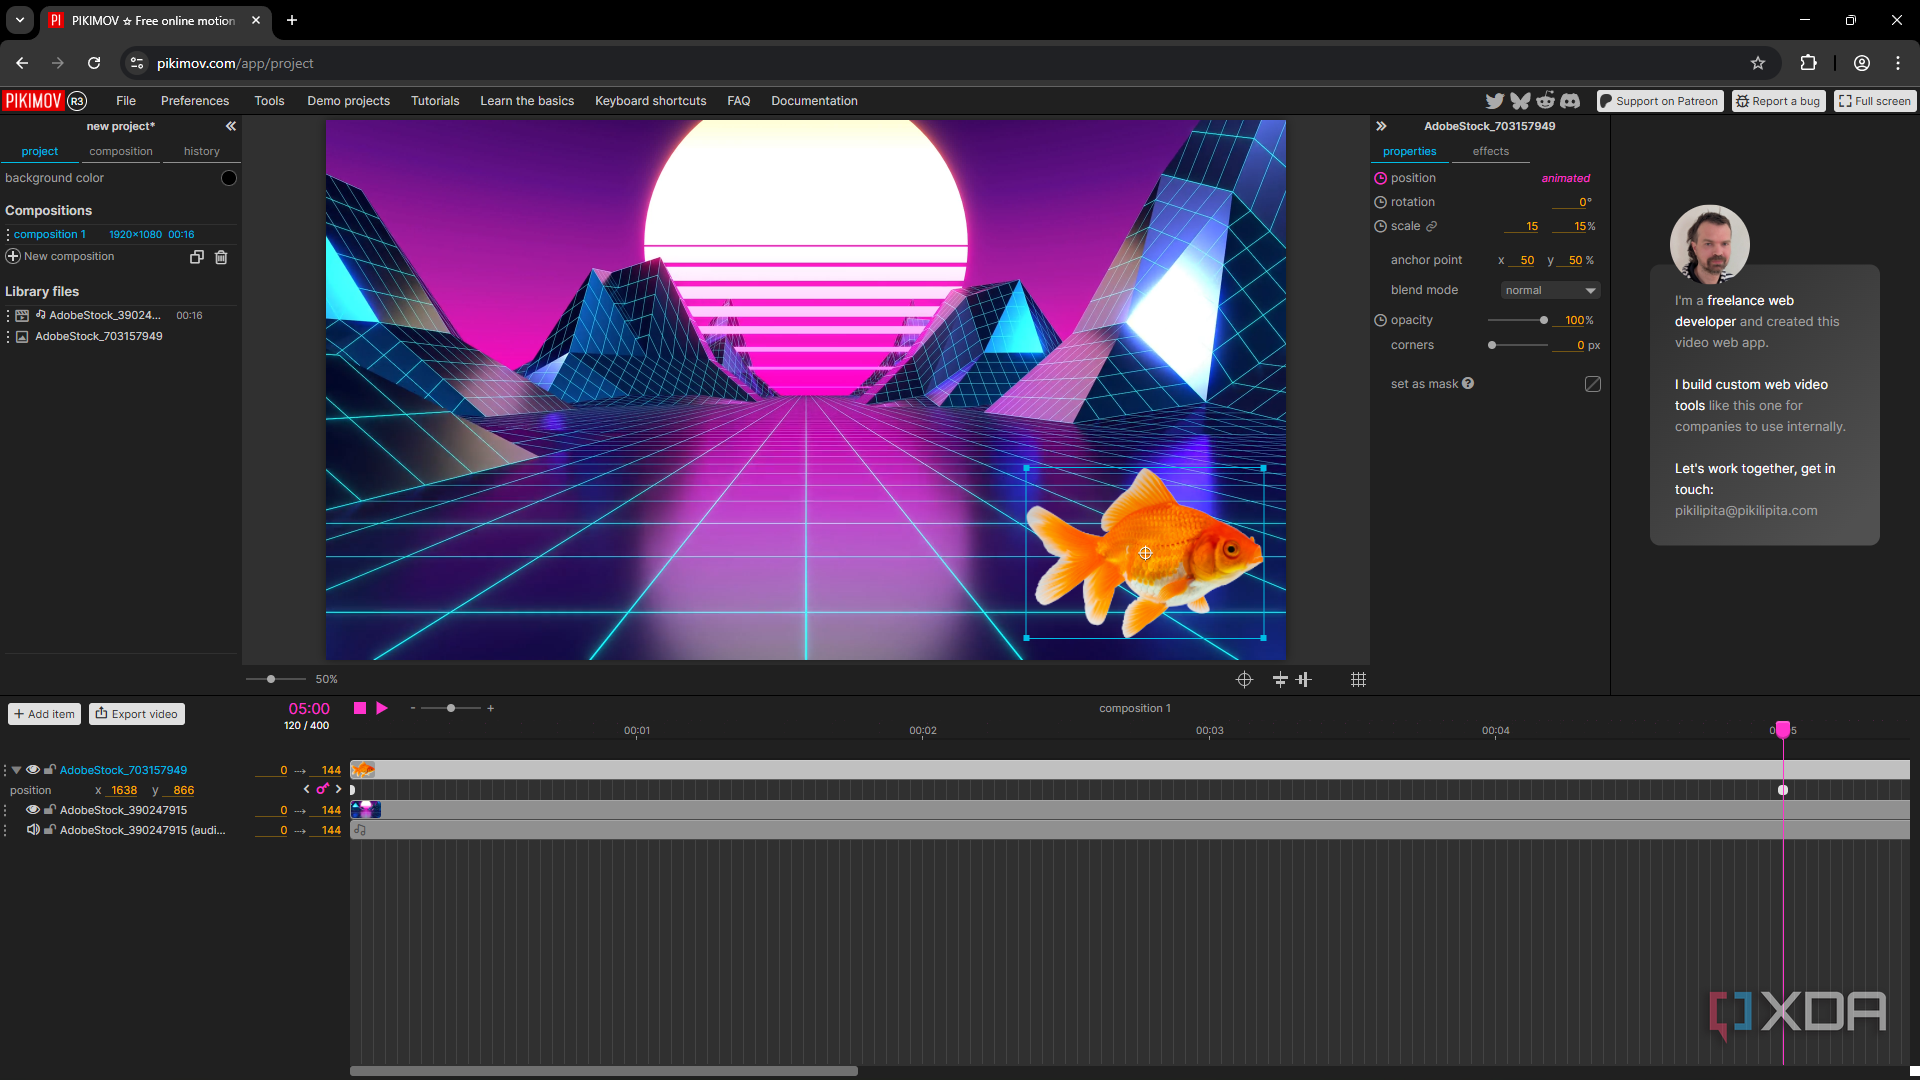Toggle the scale link proportions icon
This screenshot has width=1920, height=1080.
[x=1431, y=226]
